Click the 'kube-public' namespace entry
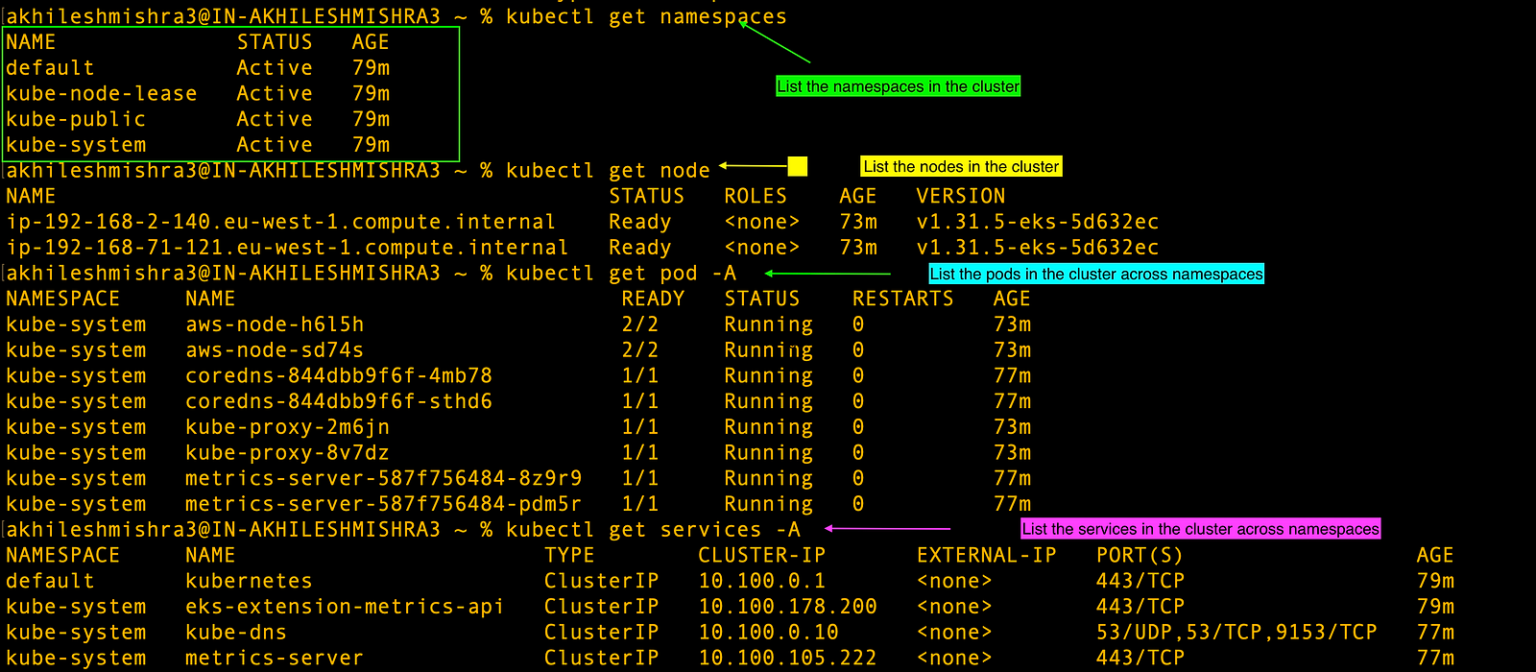This screenshot has height=672, width=1536. click(77, 118)
